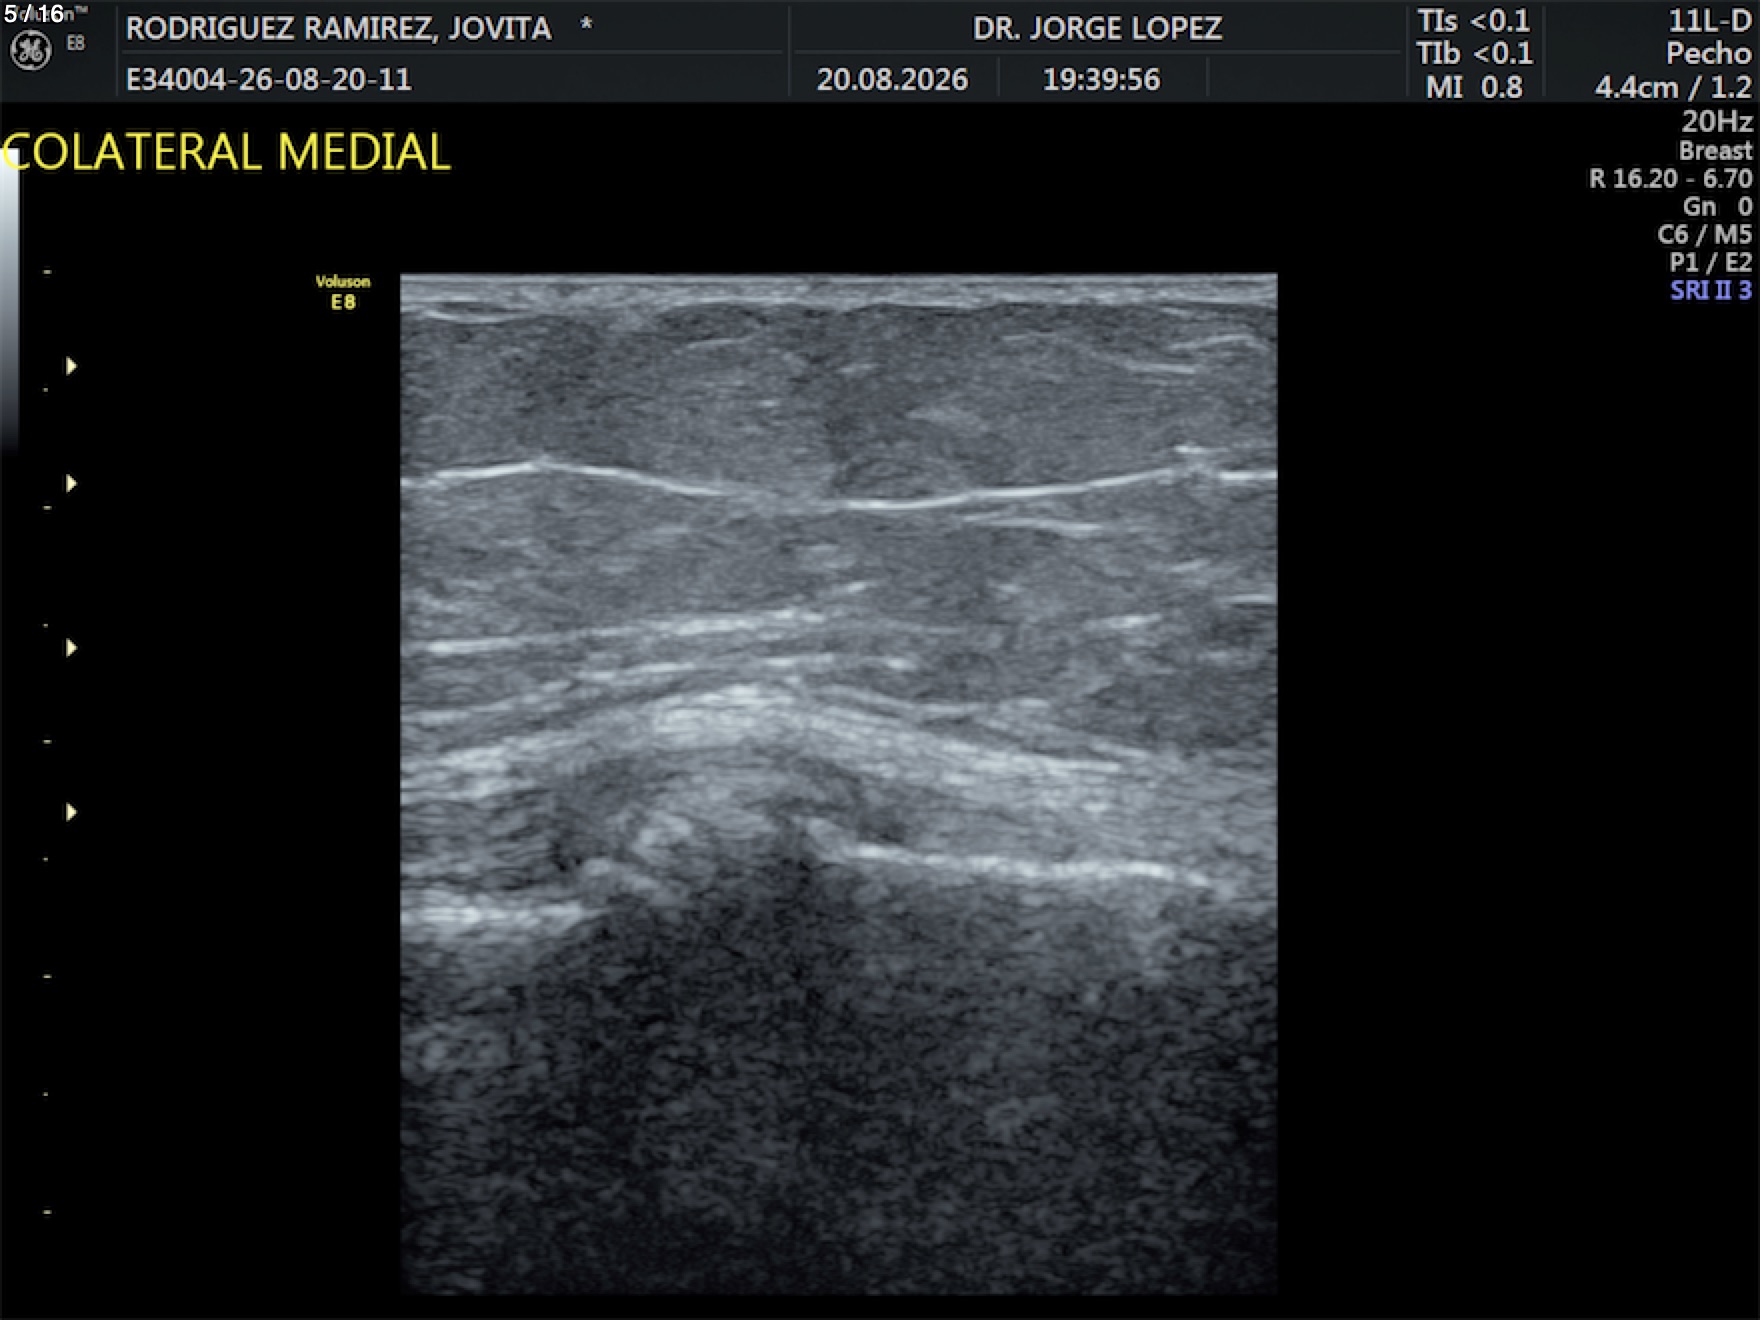Click the asterisk next to patient name
Image resolution: width=1760 pixels, height=1320 pixels.
(x=587, y=24)
